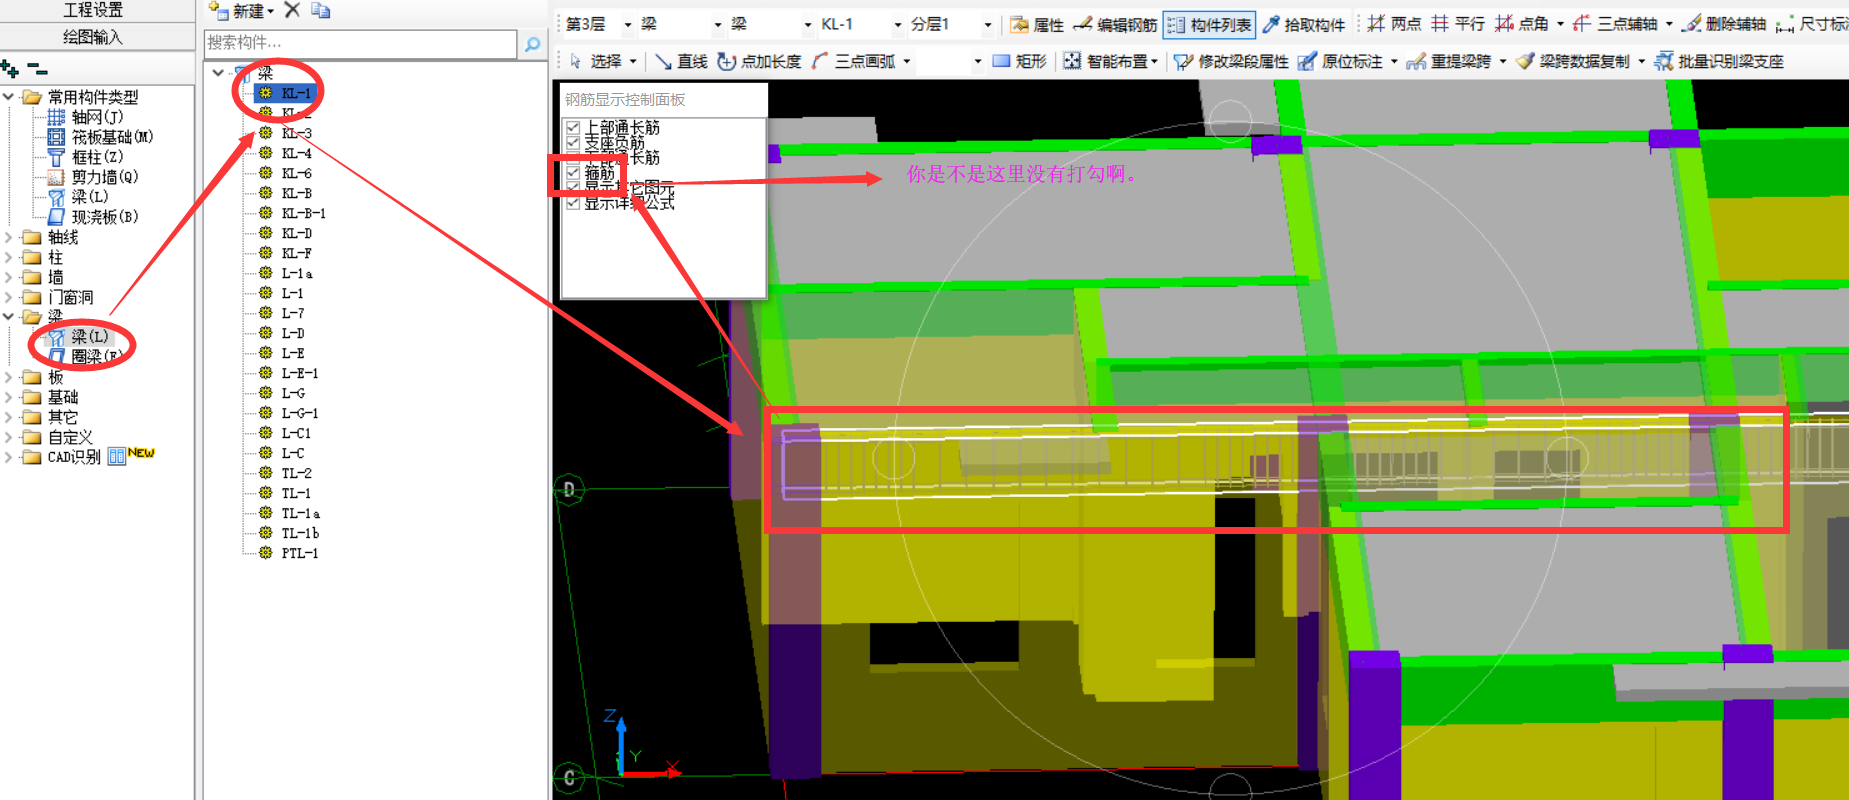Select KL-B-1 in component list
This screenshot has height=800, width=1849.
[x=303, y=213]
